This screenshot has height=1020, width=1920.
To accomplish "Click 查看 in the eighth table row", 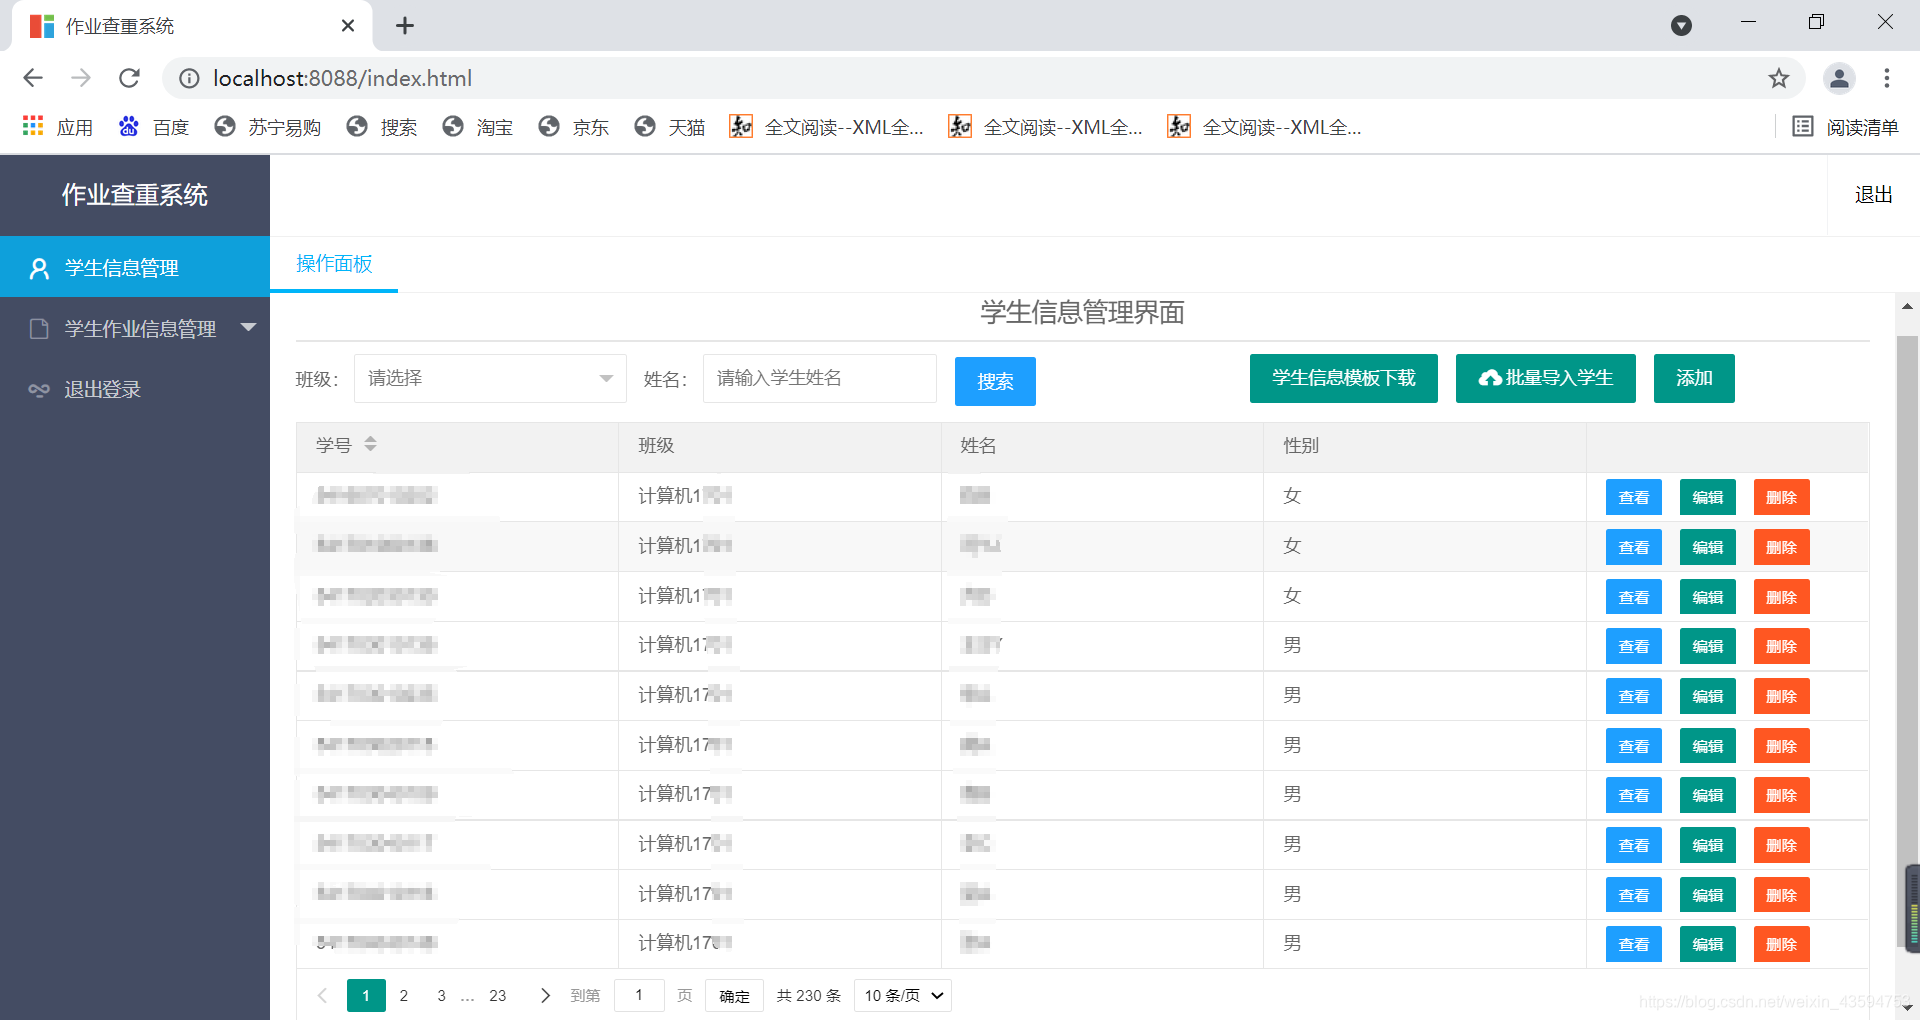I will coord(1634,845).
